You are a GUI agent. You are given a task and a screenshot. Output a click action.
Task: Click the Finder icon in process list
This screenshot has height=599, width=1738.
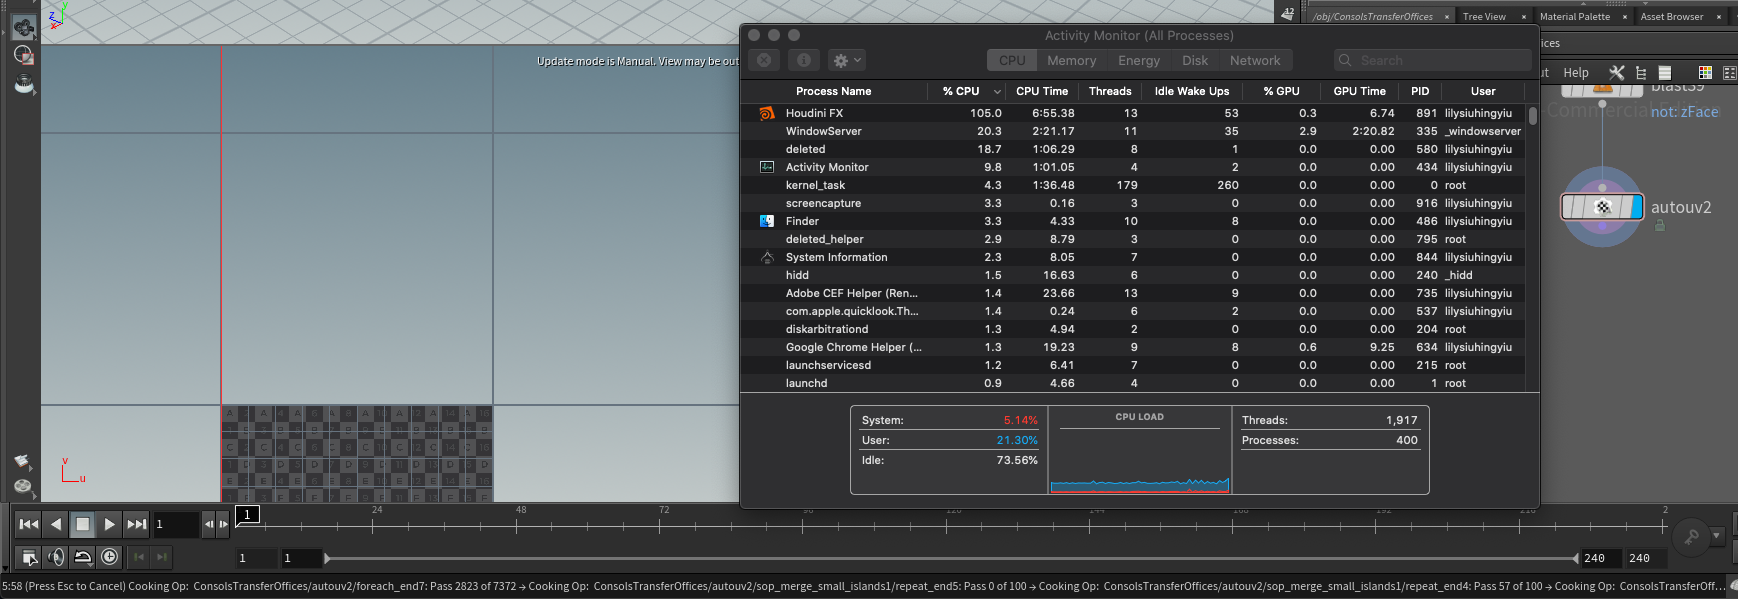click(x=767, y=221)
